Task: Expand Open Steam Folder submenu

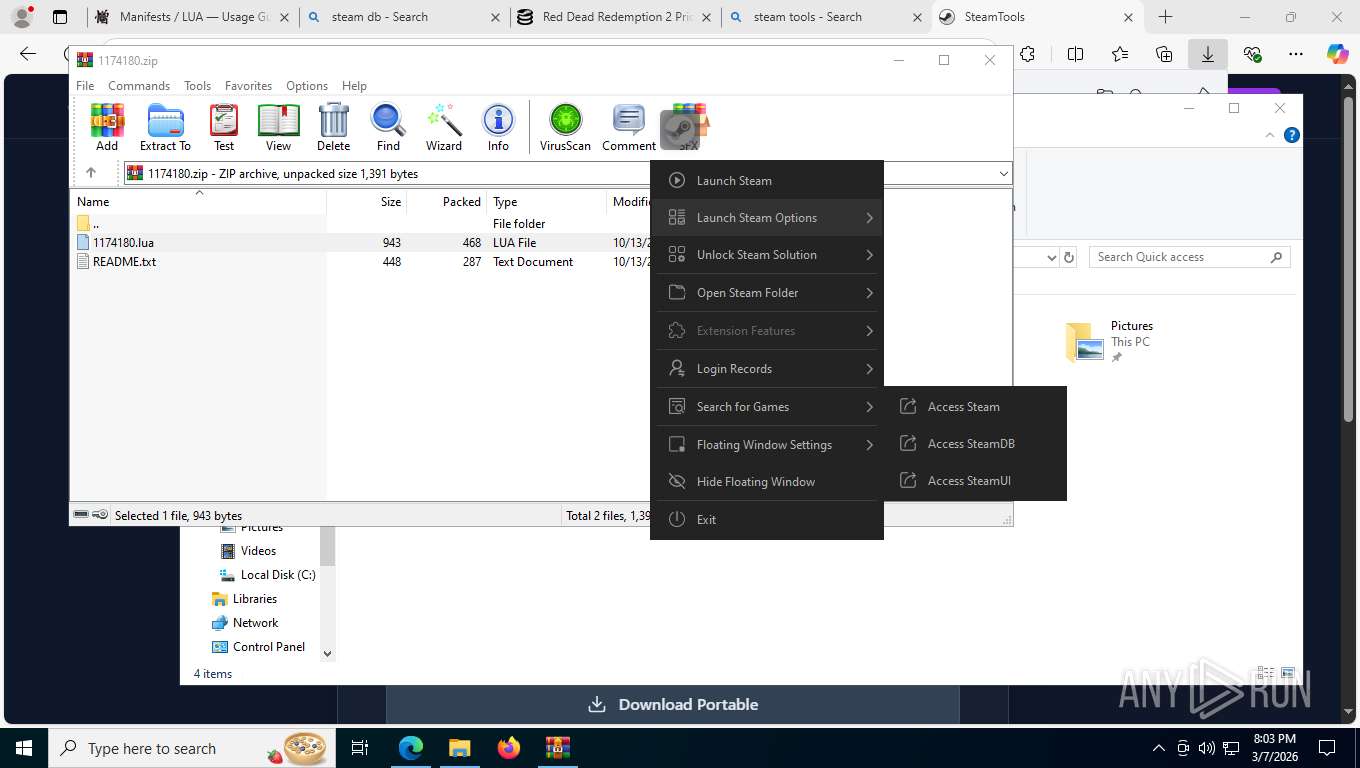Action: point(767,292)
